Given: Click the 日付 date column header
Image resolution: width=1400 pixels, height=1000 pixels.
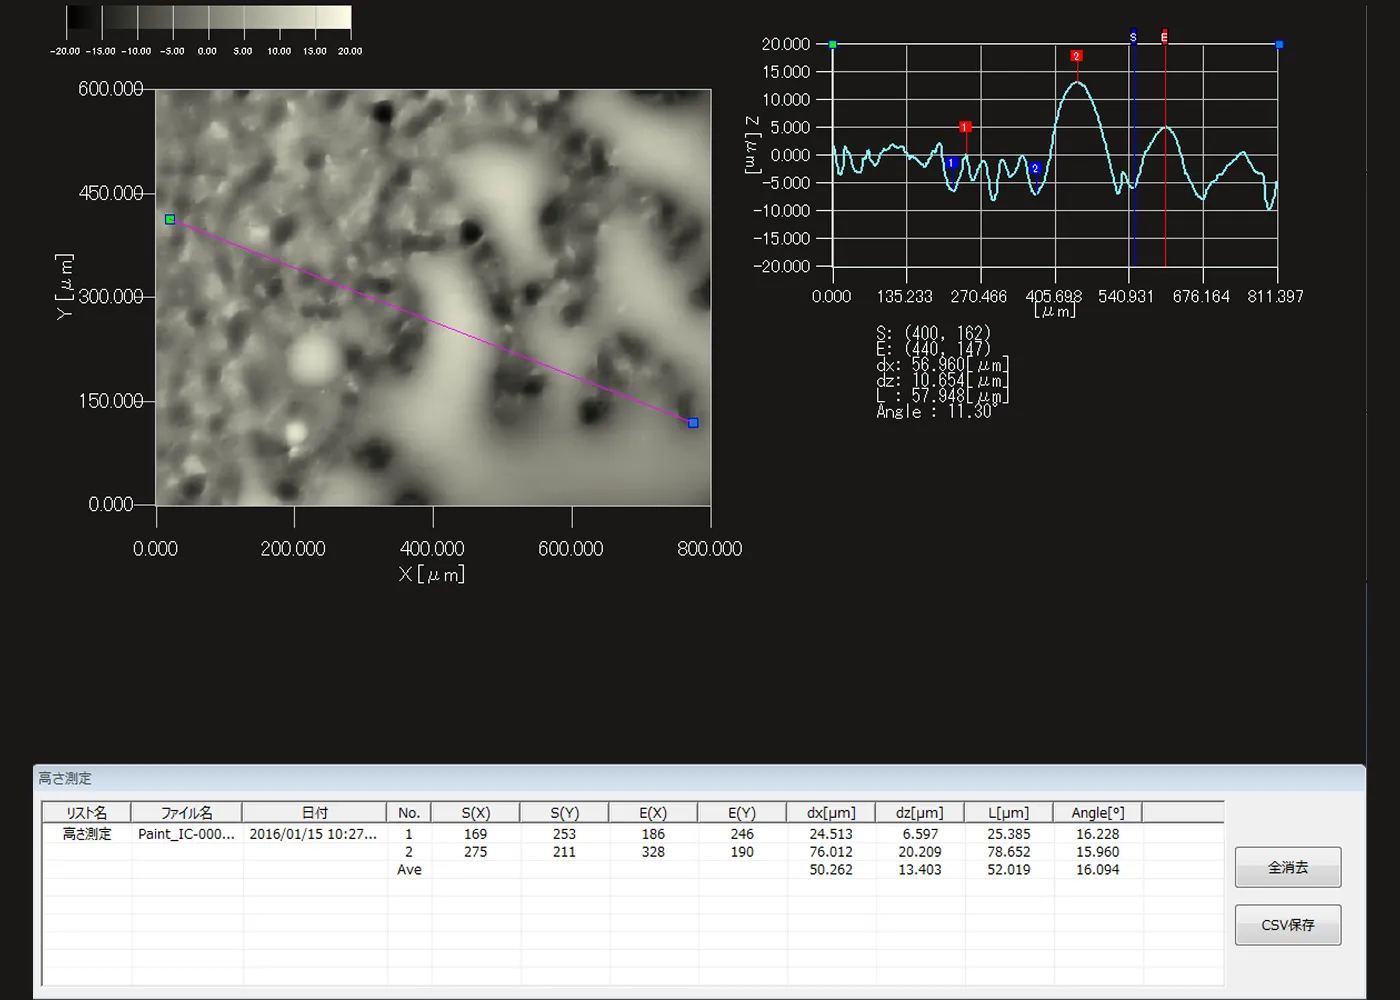Looking at the screenshot, I should pyautogui.click(x=315, y=813).
